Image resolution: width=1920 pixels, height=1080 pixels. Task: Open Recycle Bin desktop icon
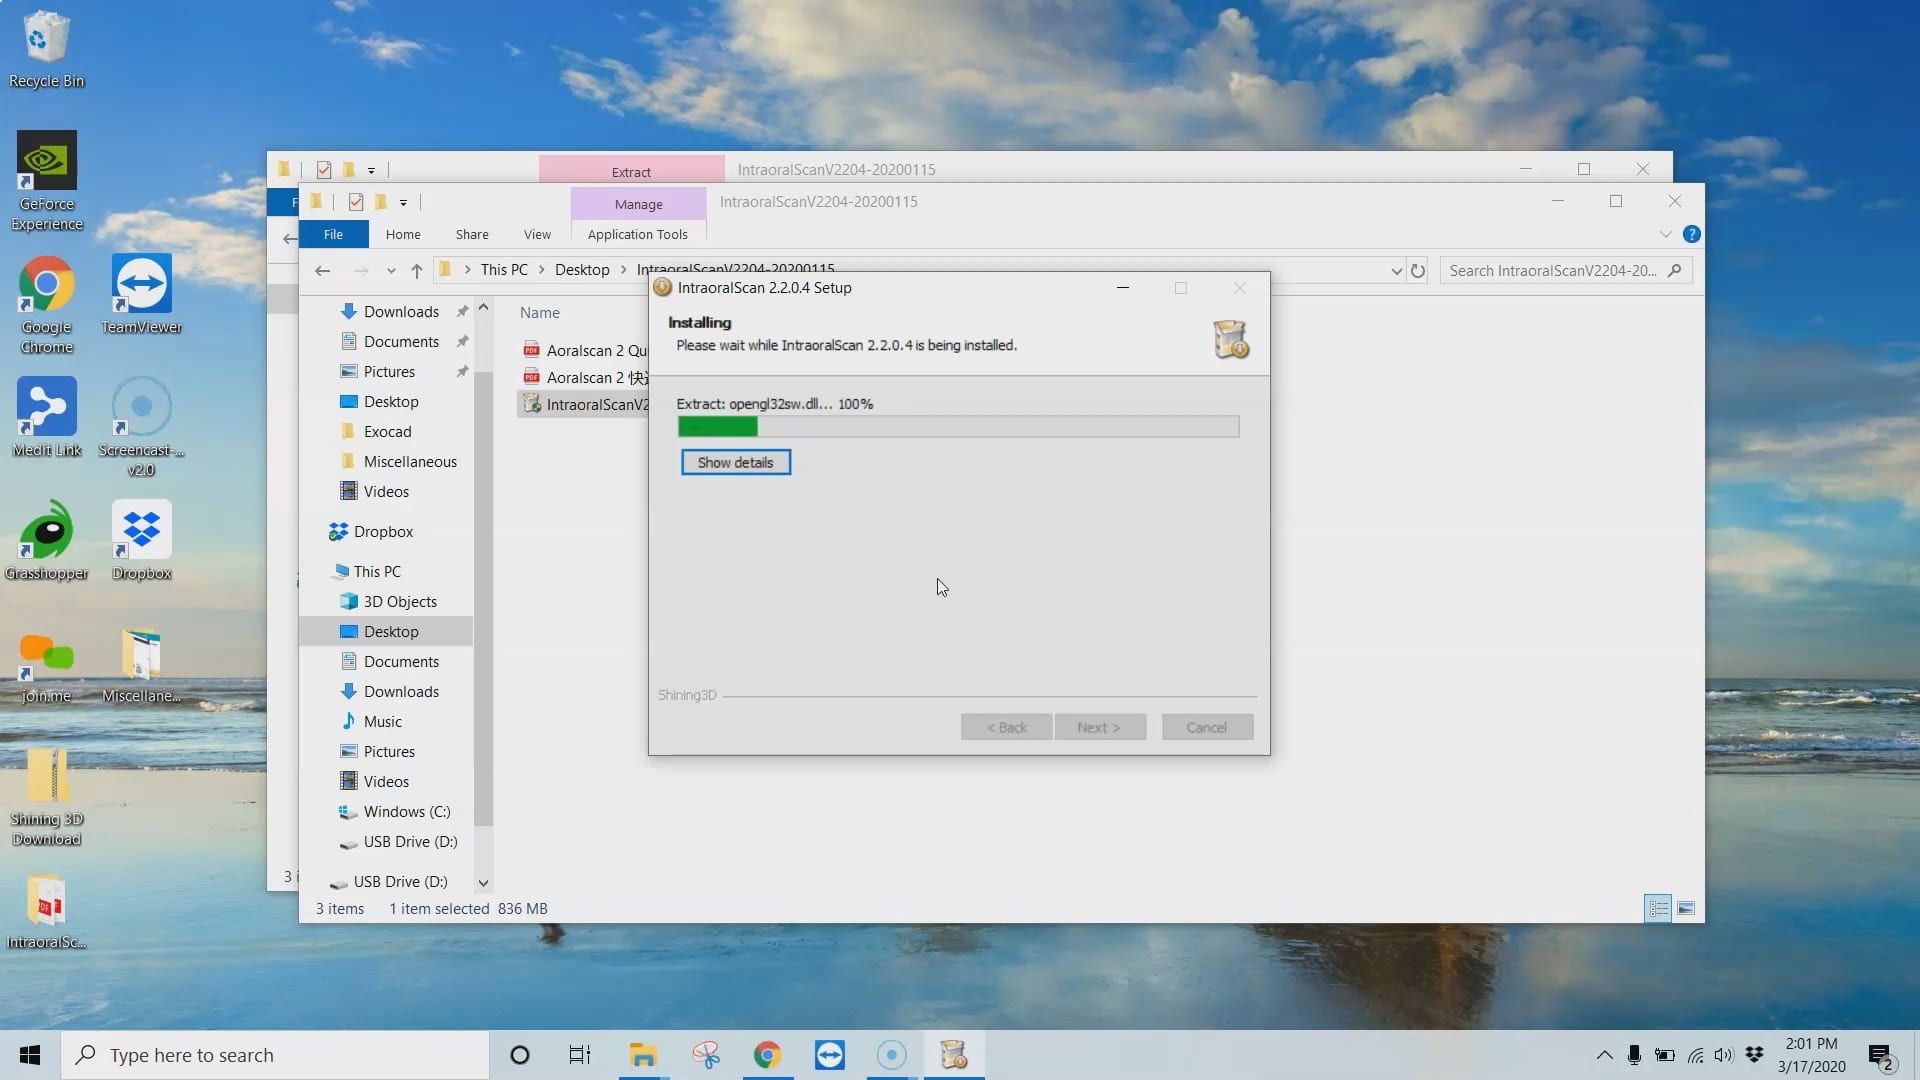46,50
